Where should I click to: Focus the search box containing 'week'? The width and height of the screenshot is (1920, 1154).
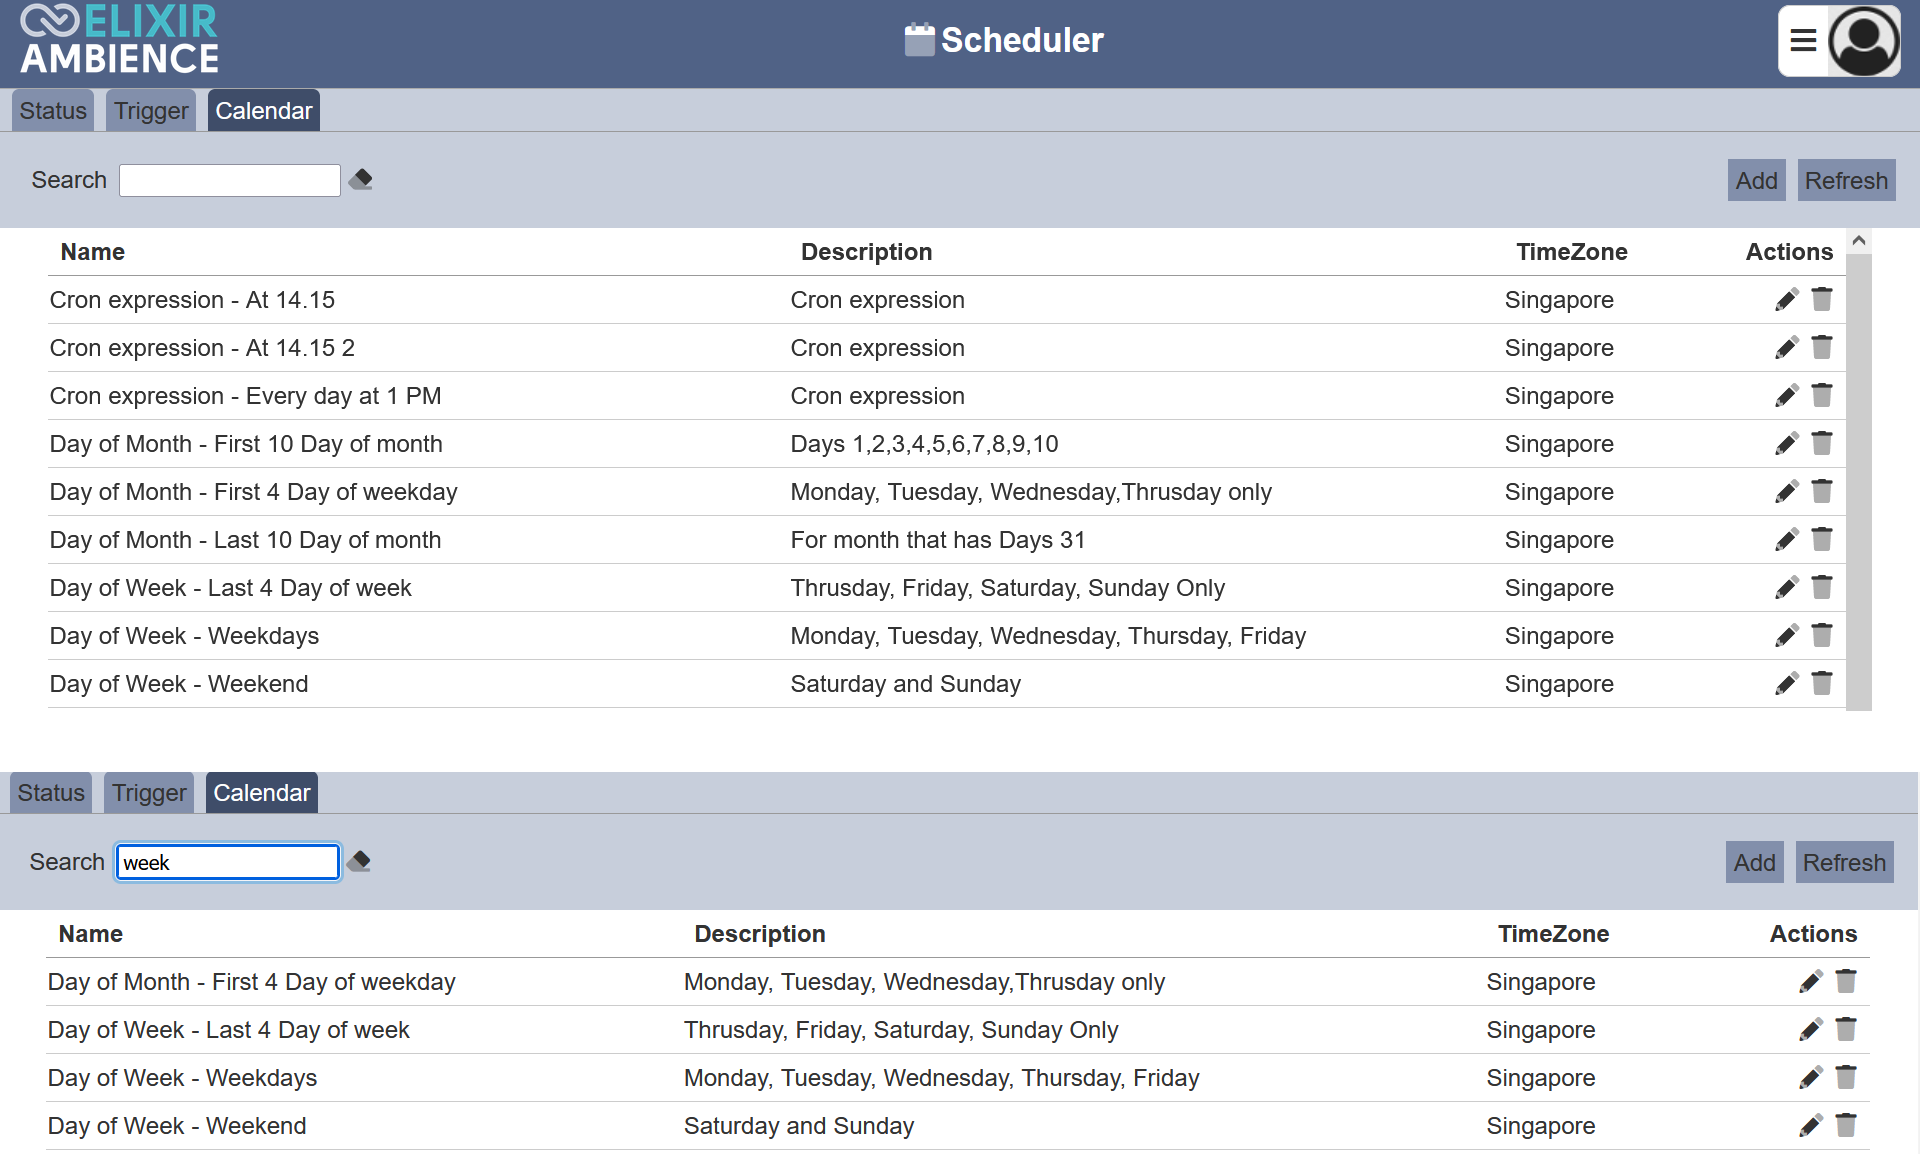(228, 863)
